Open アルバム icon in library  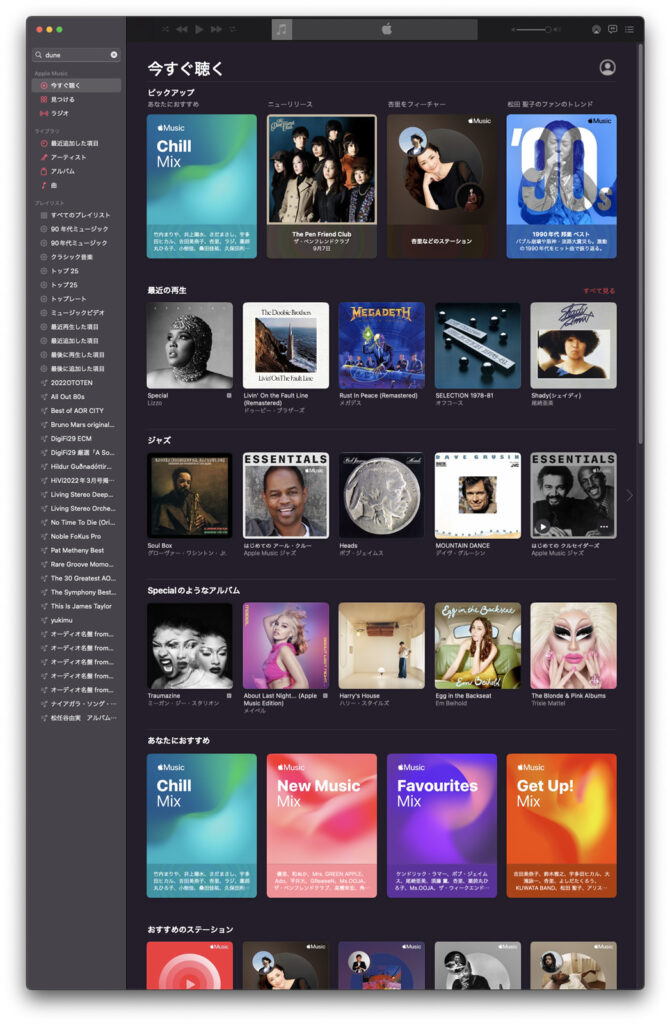coord(44,171)
